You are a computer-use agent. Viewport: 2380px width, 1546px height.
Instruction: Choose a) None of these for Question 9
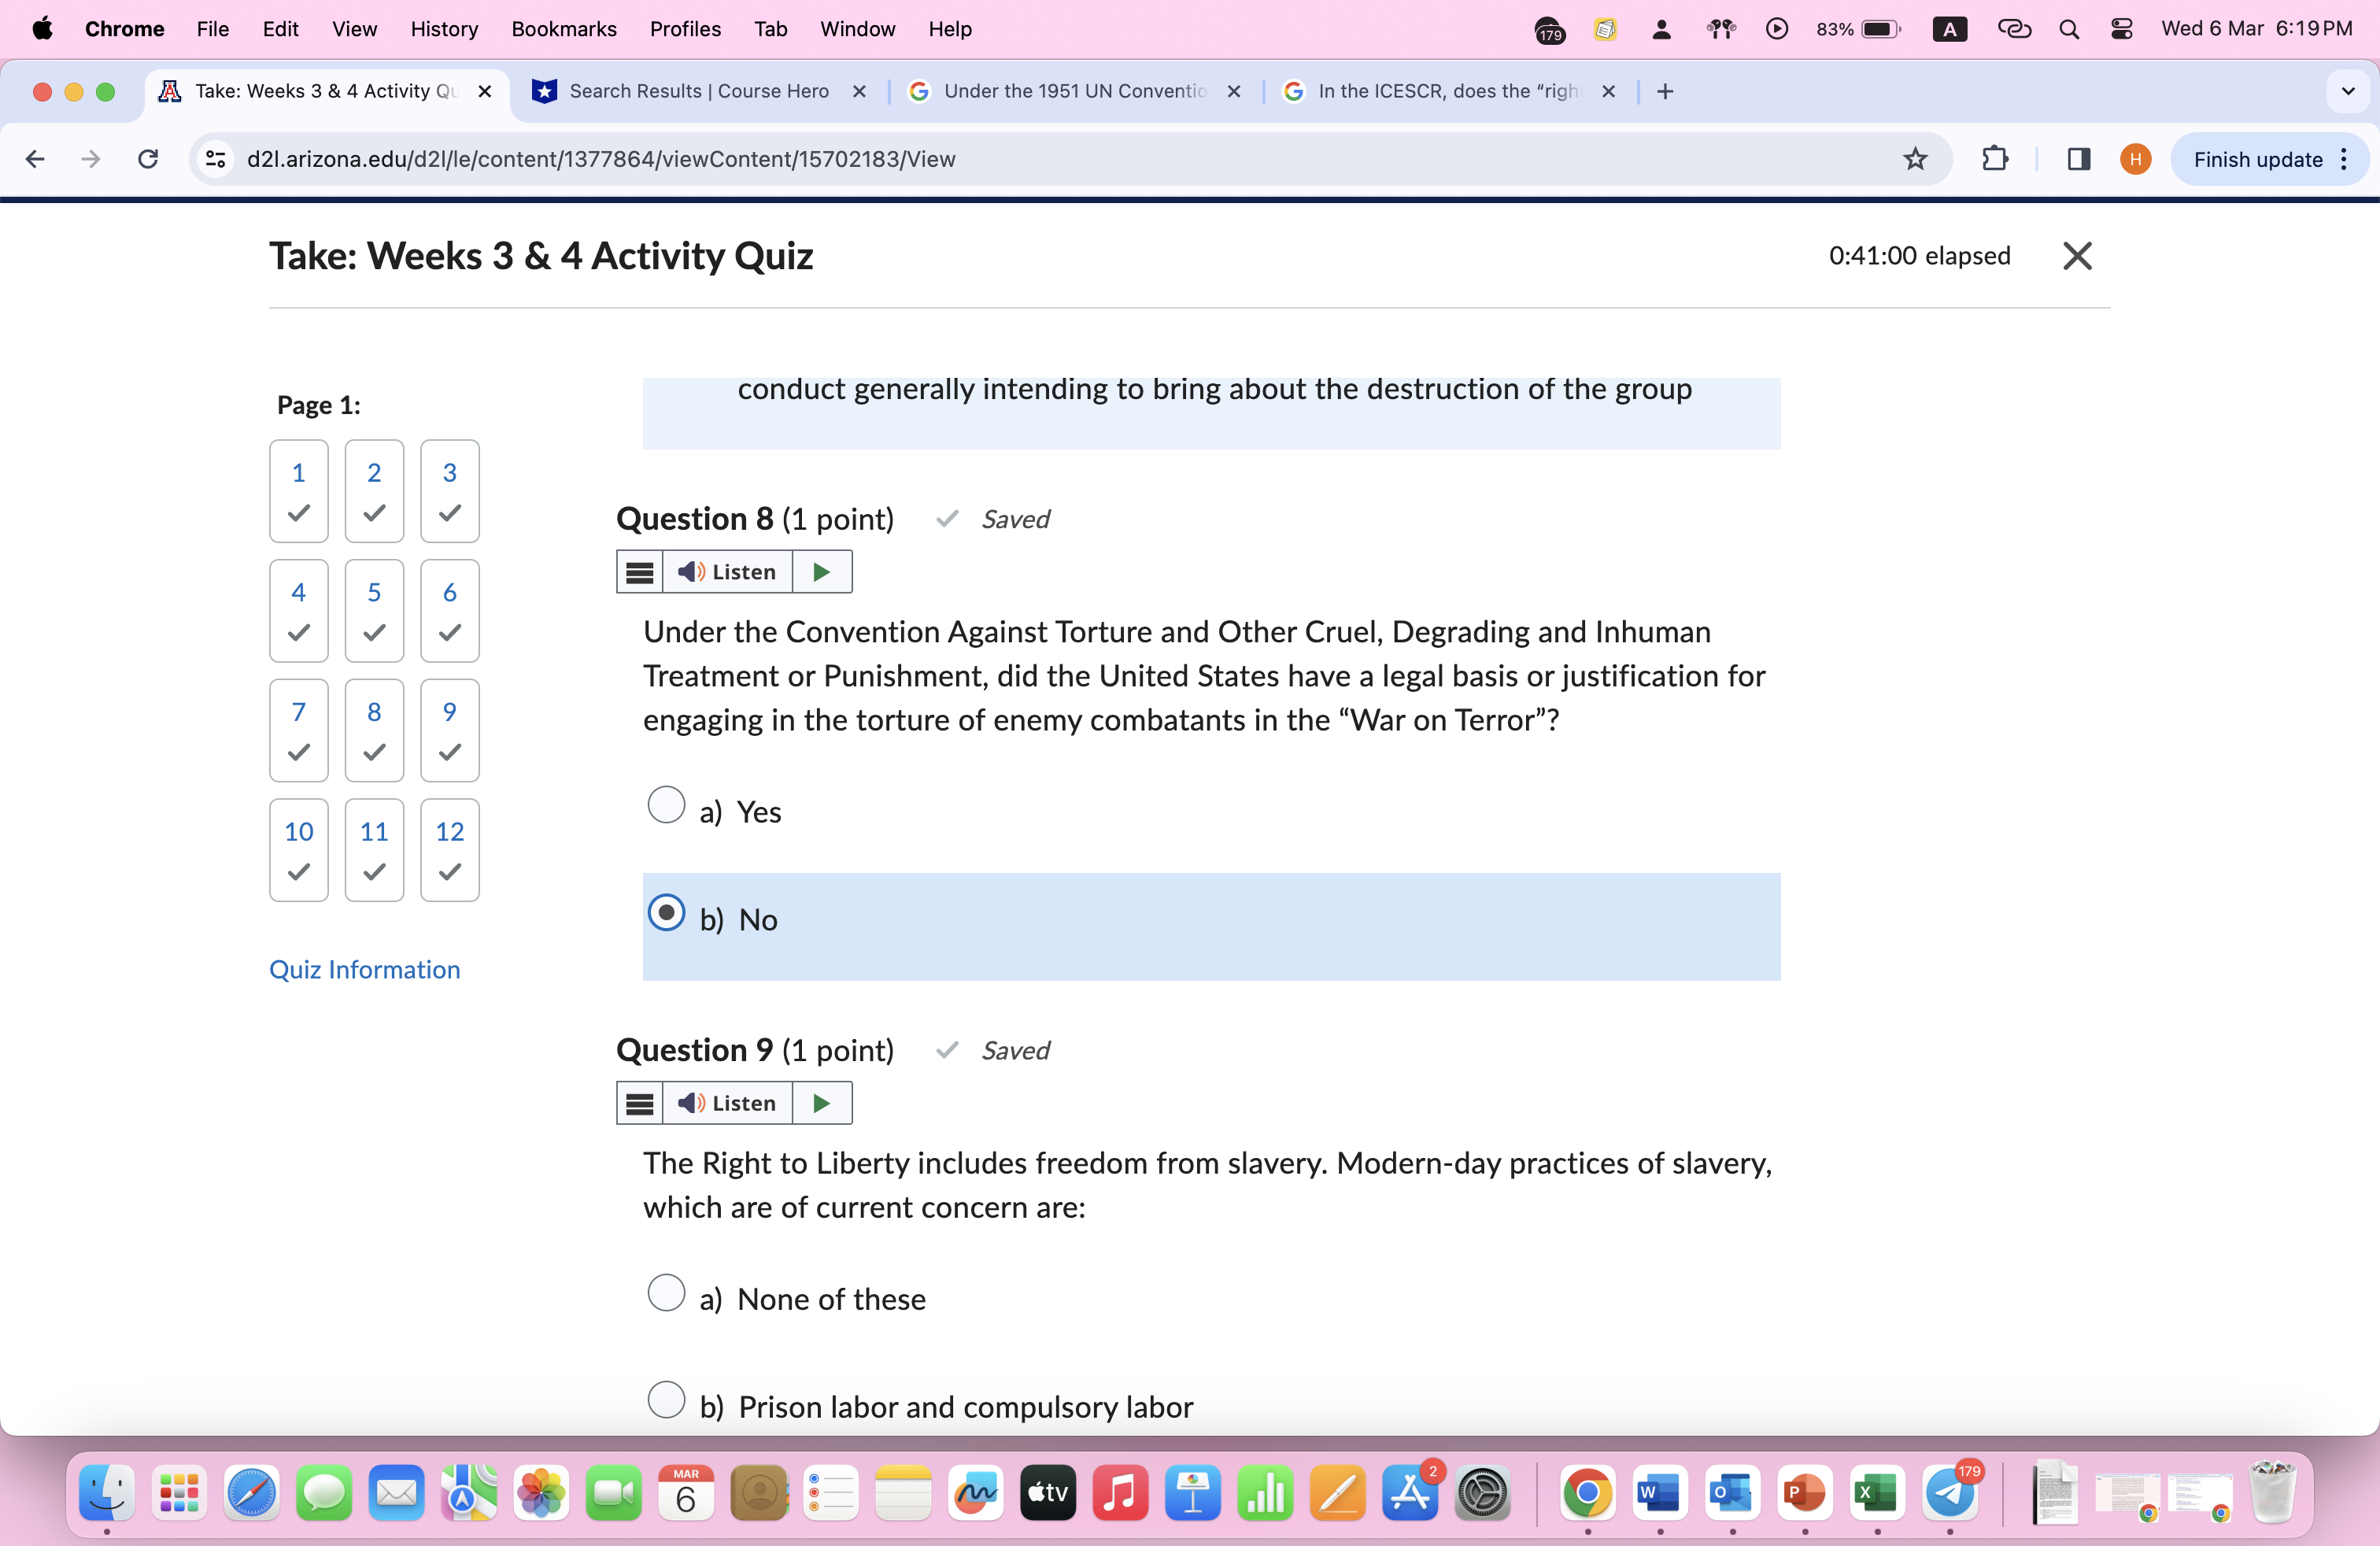coord(666,1292)
